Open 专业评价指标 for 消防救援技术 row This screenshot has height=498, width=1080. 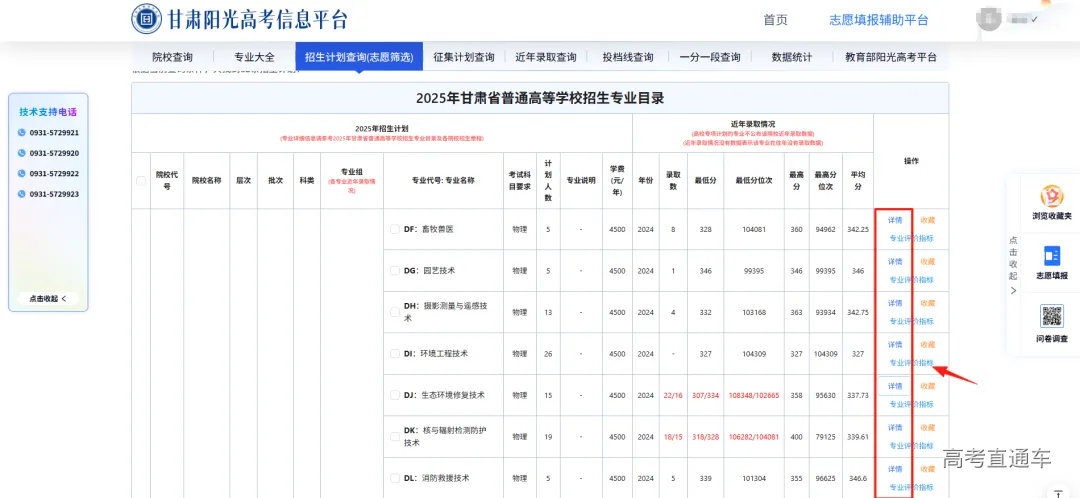pyautogui.click(x=911, y=487)
